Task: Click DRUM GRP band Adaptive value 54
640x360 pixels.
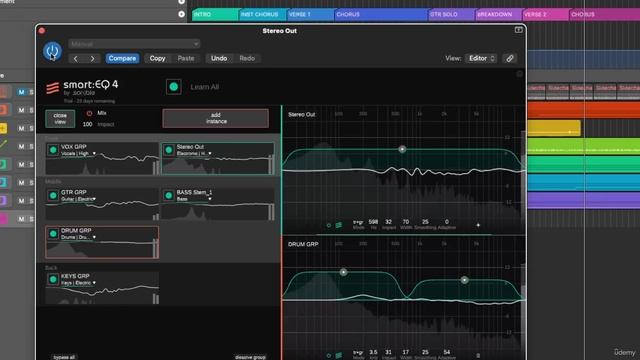Action: coord(447,352)
